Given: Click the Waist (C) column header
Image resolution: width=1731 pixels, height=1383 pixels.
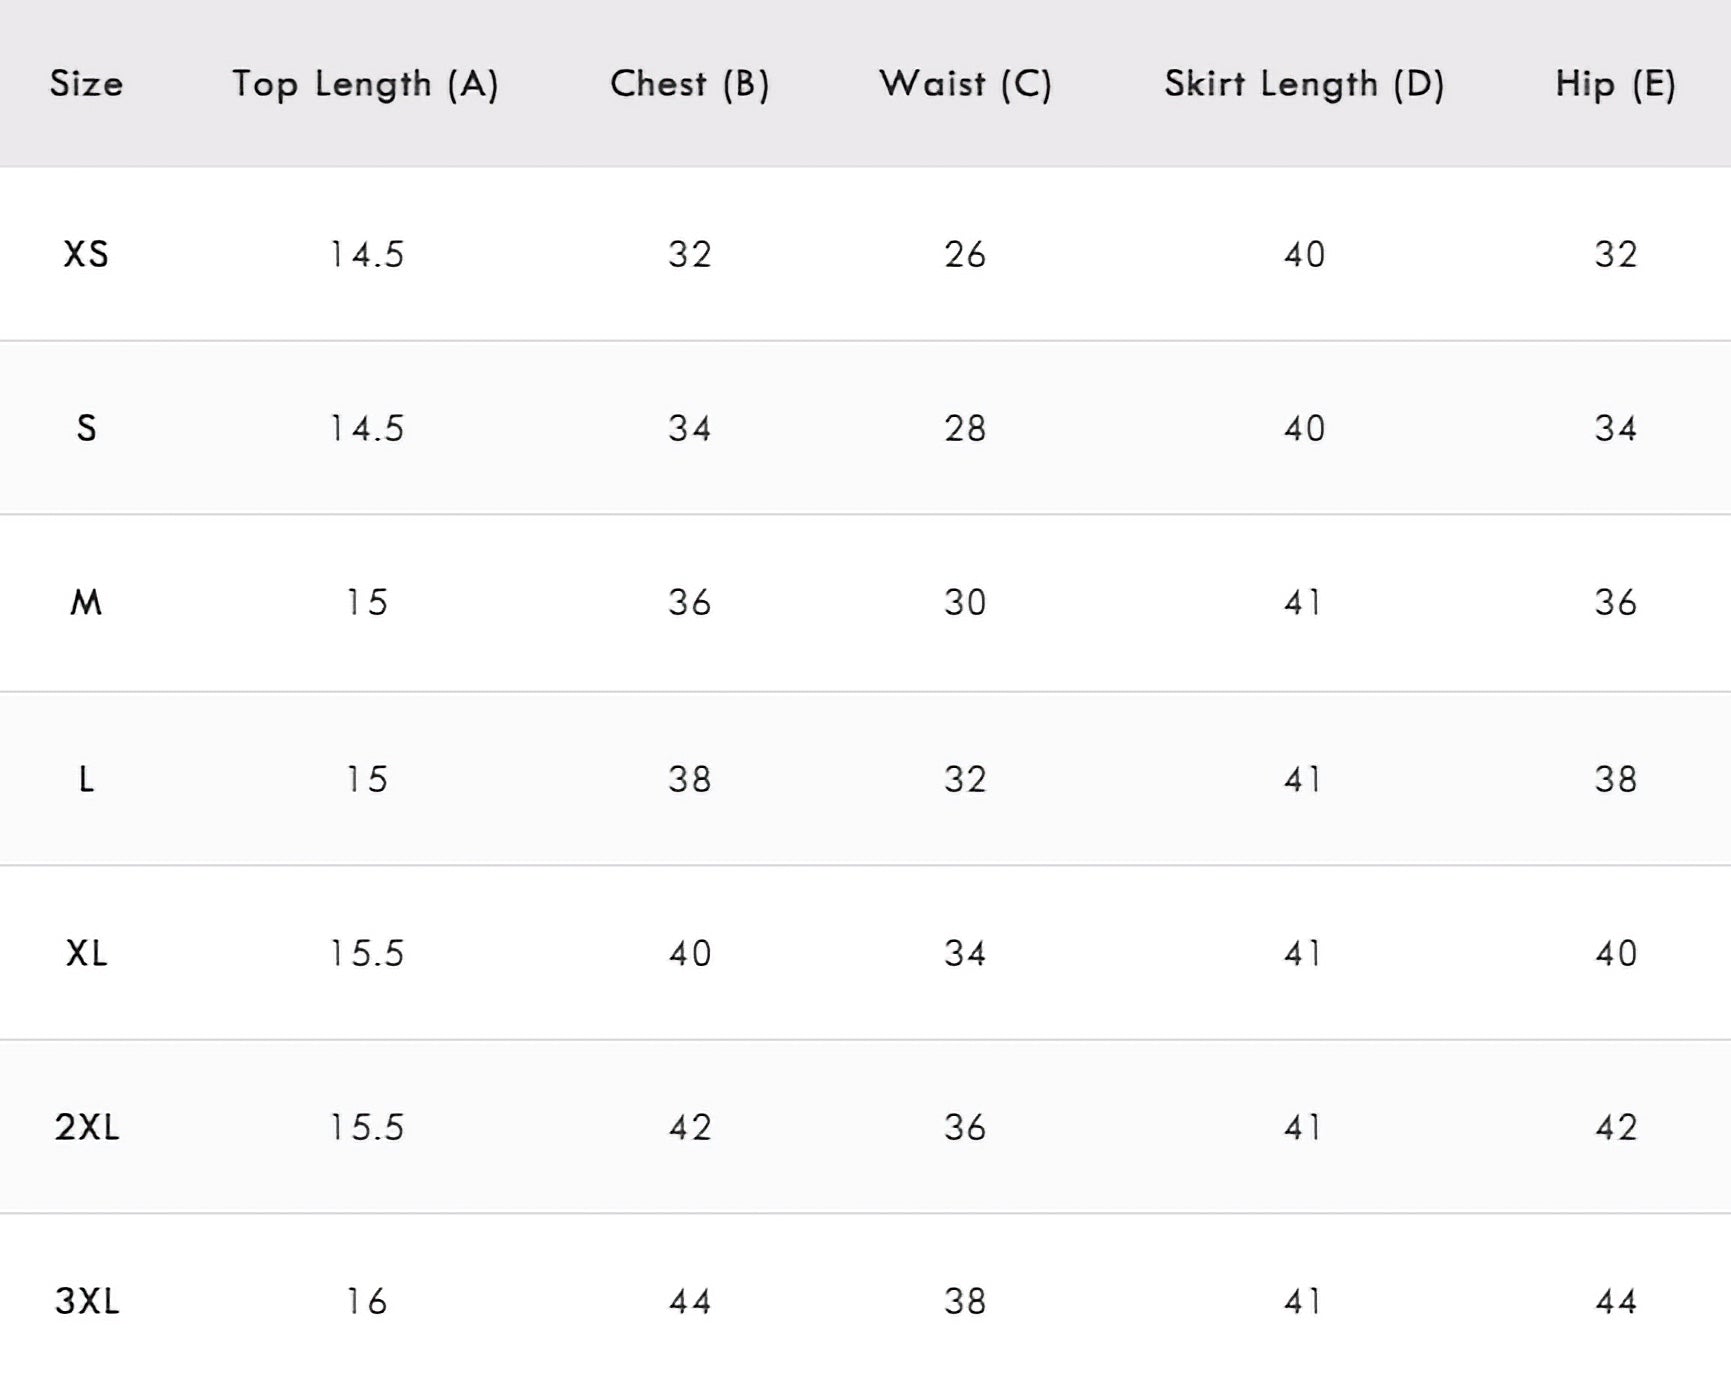Looking at the screenshot, I should click(x=965, y=84).
